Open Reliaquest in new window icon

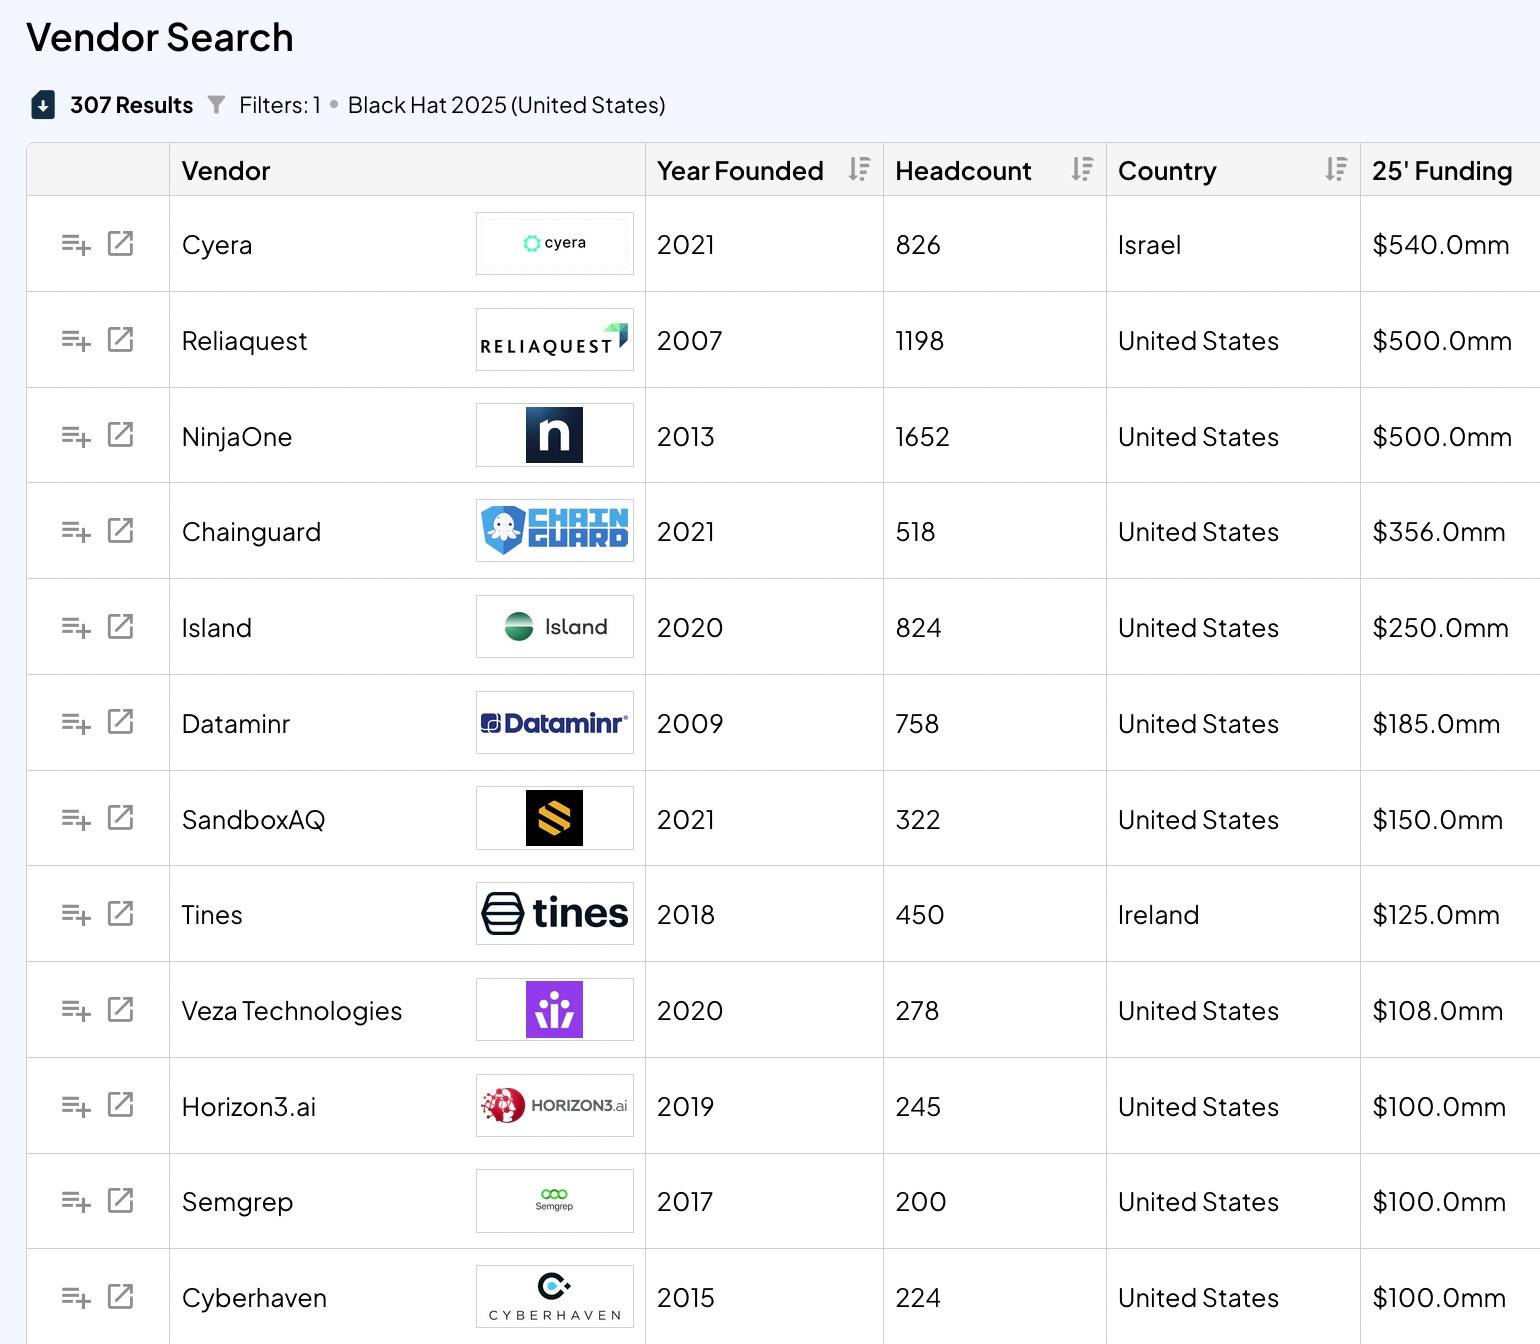(x=120, y=340)
